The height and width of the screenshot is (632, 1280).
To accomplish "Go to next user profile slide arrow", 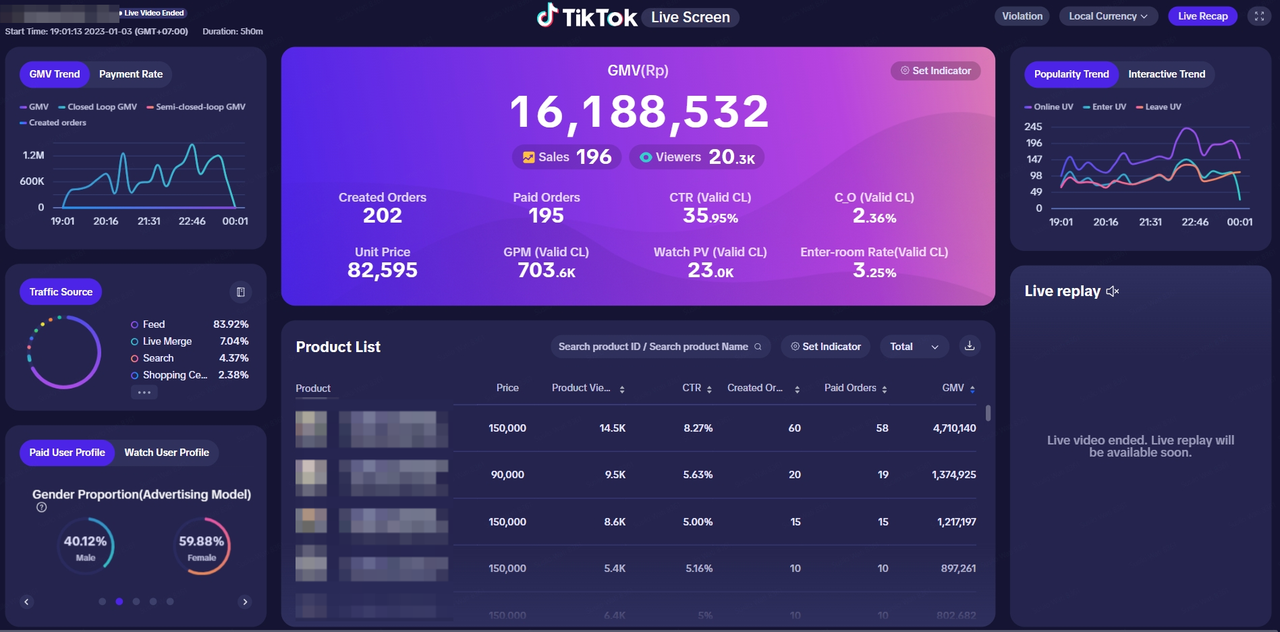I will 245,602.
